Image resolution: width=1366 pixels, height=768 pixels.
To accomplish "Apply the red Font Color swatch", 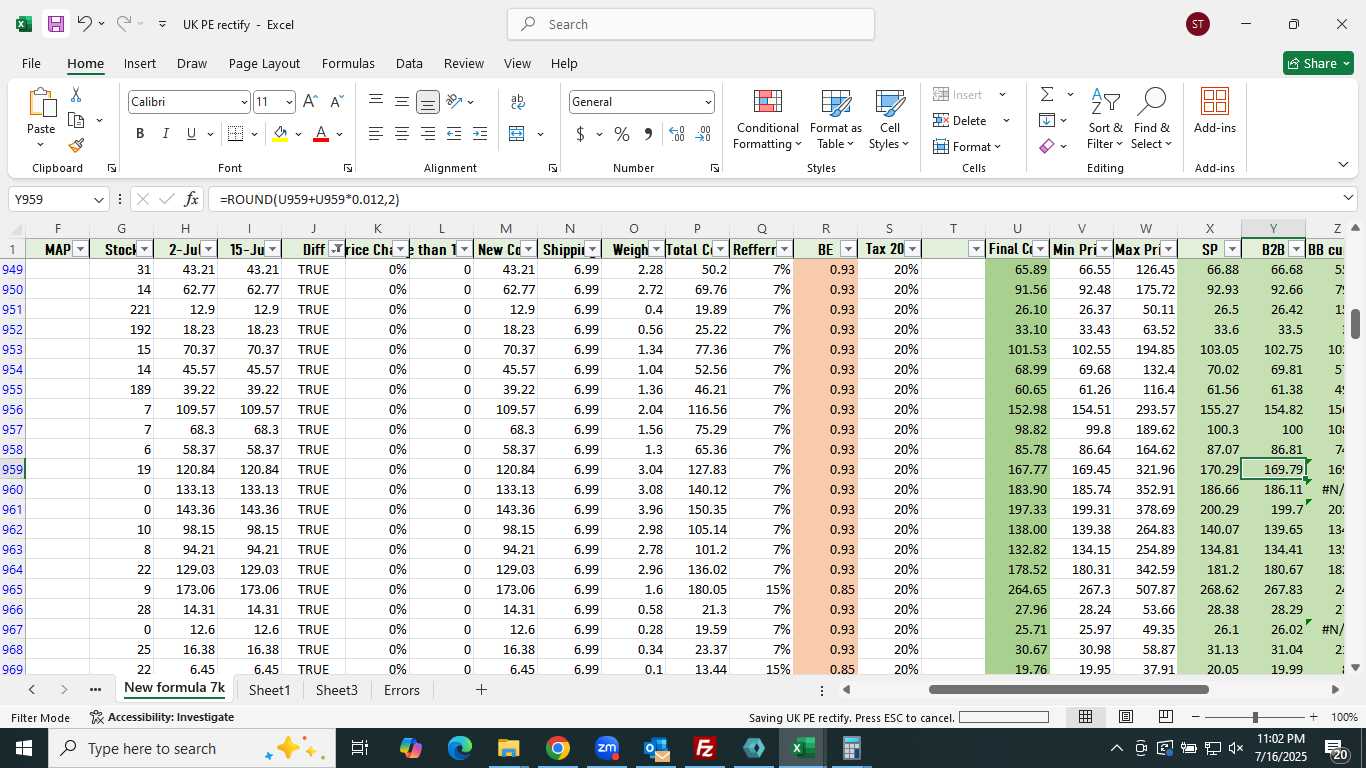I will point(321,134).
